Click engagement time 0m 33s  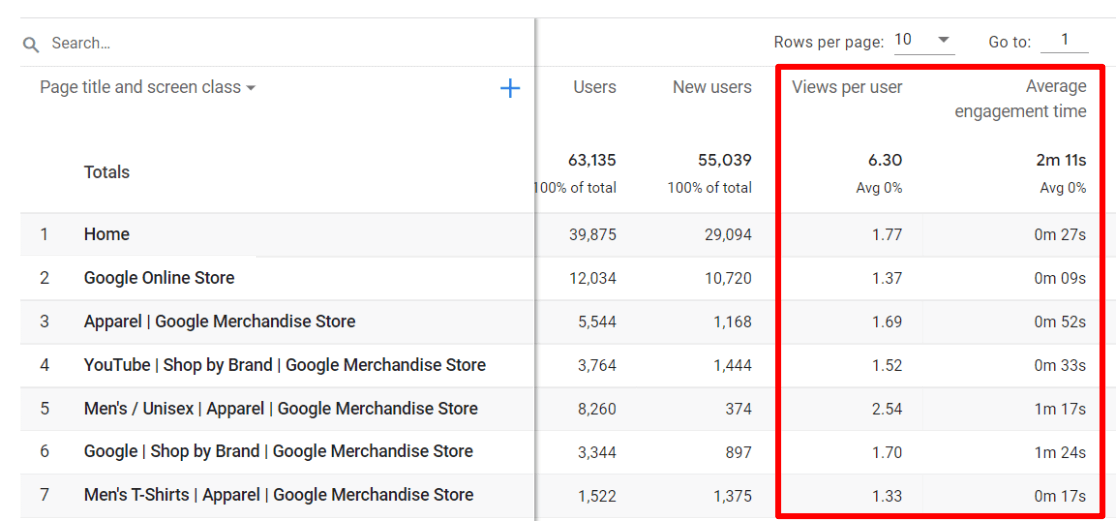(1060, 365)
